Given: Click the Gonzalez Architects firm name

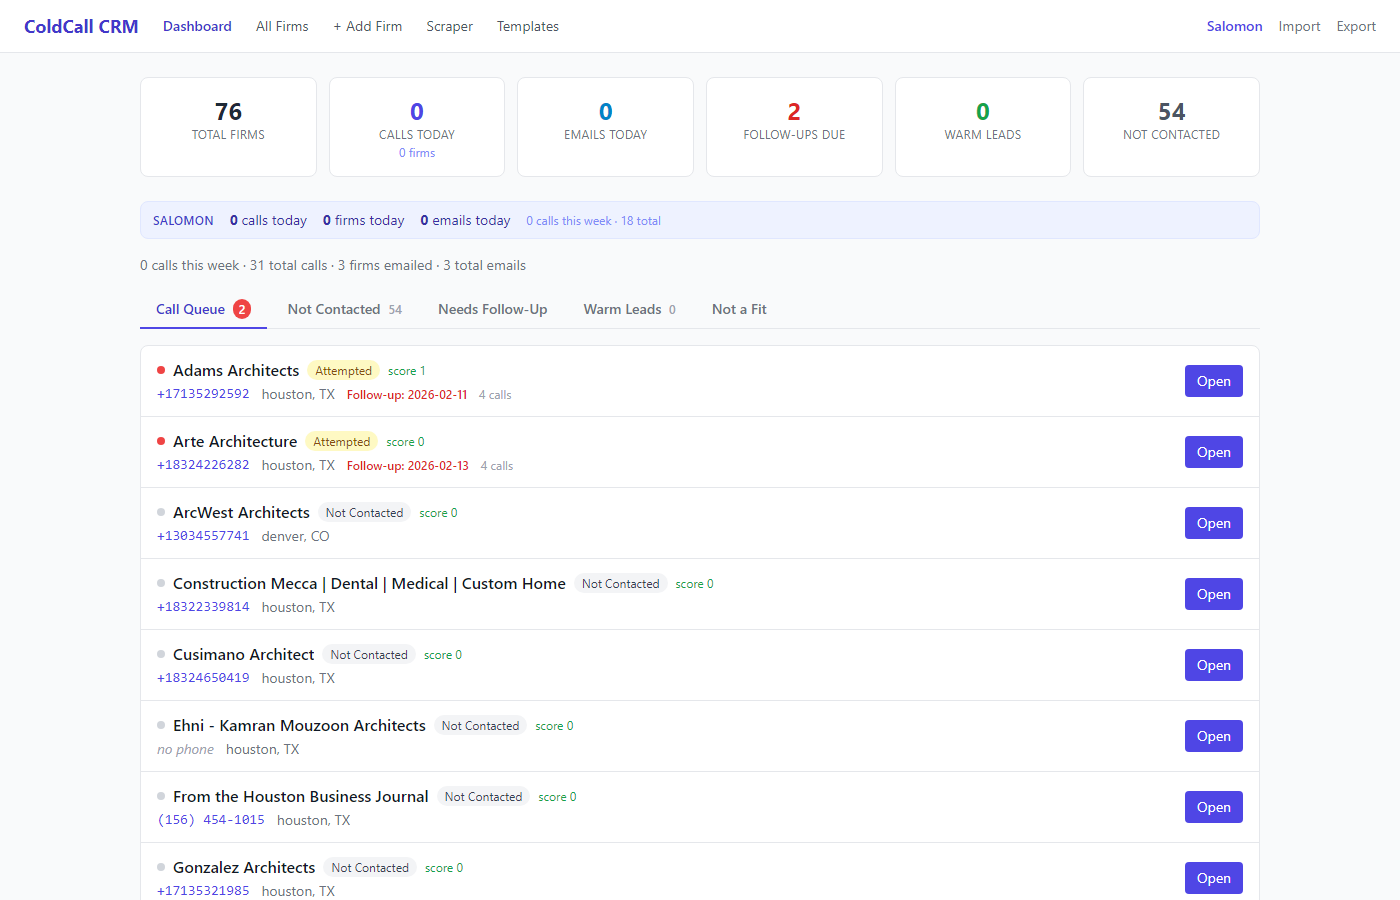Looking at the screenshot, I should tap(244, 868).
